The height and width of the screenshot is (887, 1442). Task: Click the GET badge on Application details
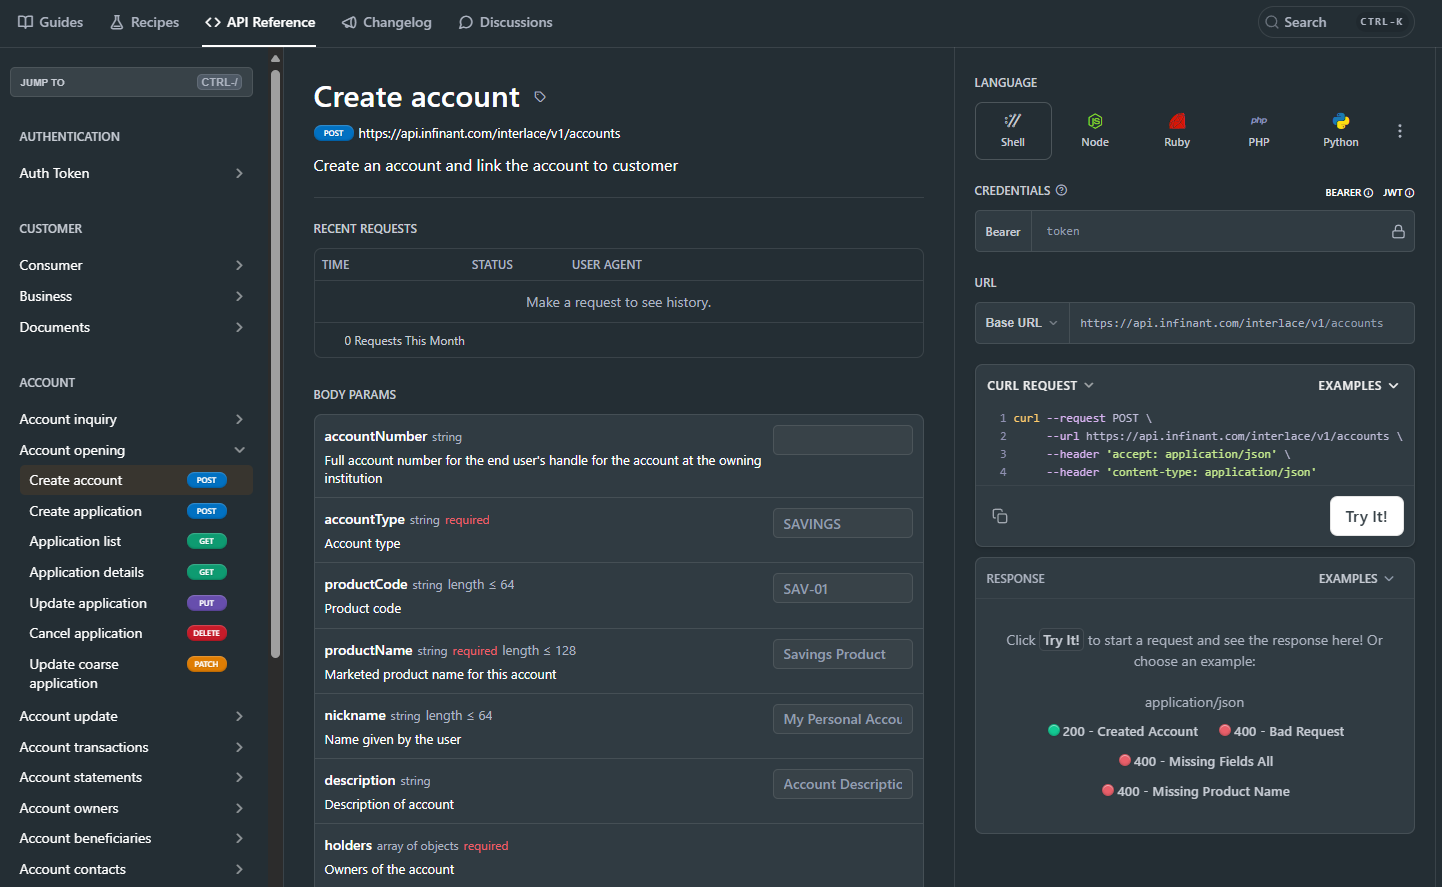[x=207, y=572]
